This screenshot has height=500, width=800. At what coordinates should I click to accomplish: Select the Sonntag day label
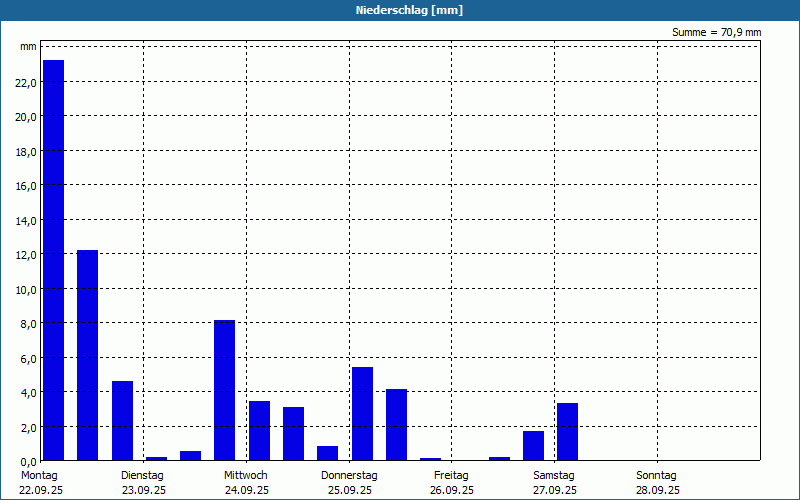coord(656,476)
